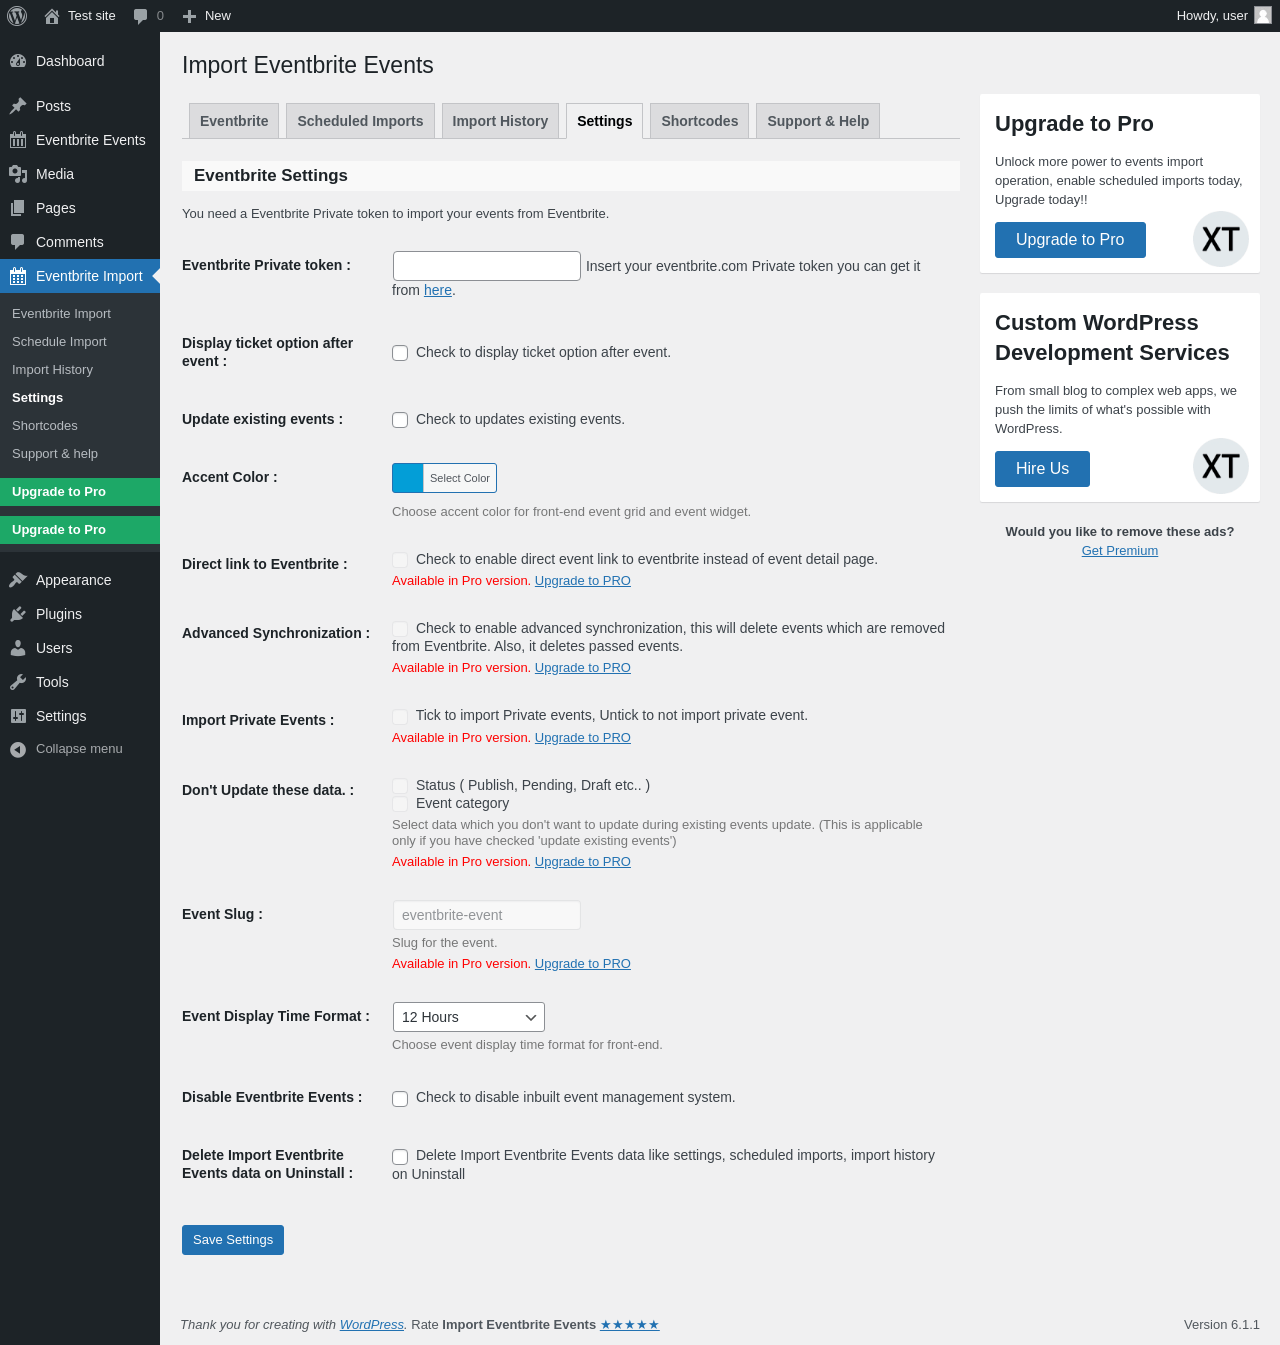
Task: Click the blue accent color swatch
Action: coord(408,478)
